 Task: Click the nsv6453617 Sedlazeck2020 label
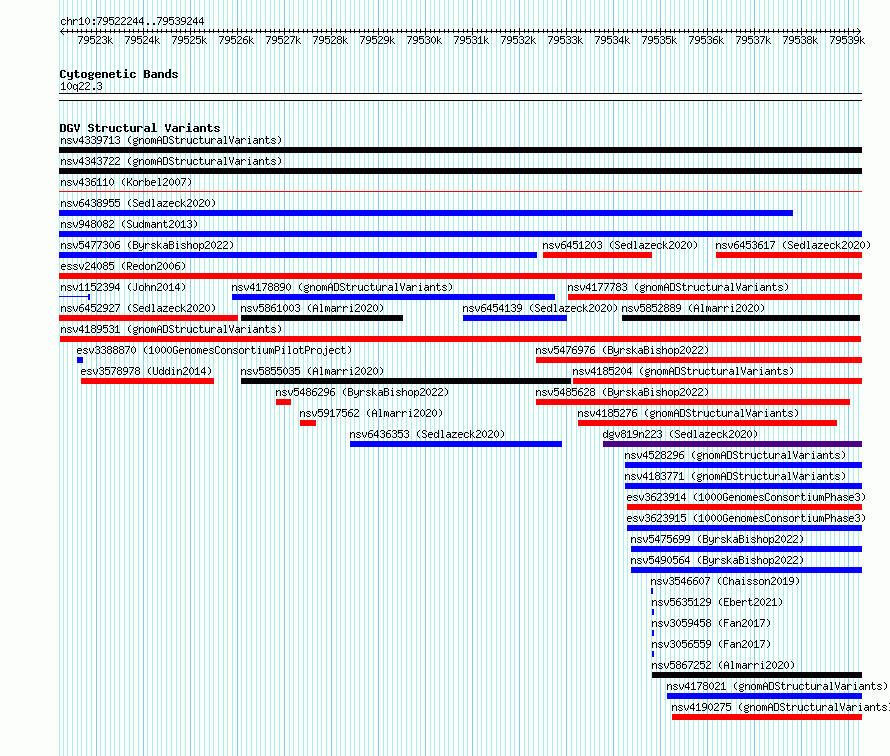coord(793,245)
